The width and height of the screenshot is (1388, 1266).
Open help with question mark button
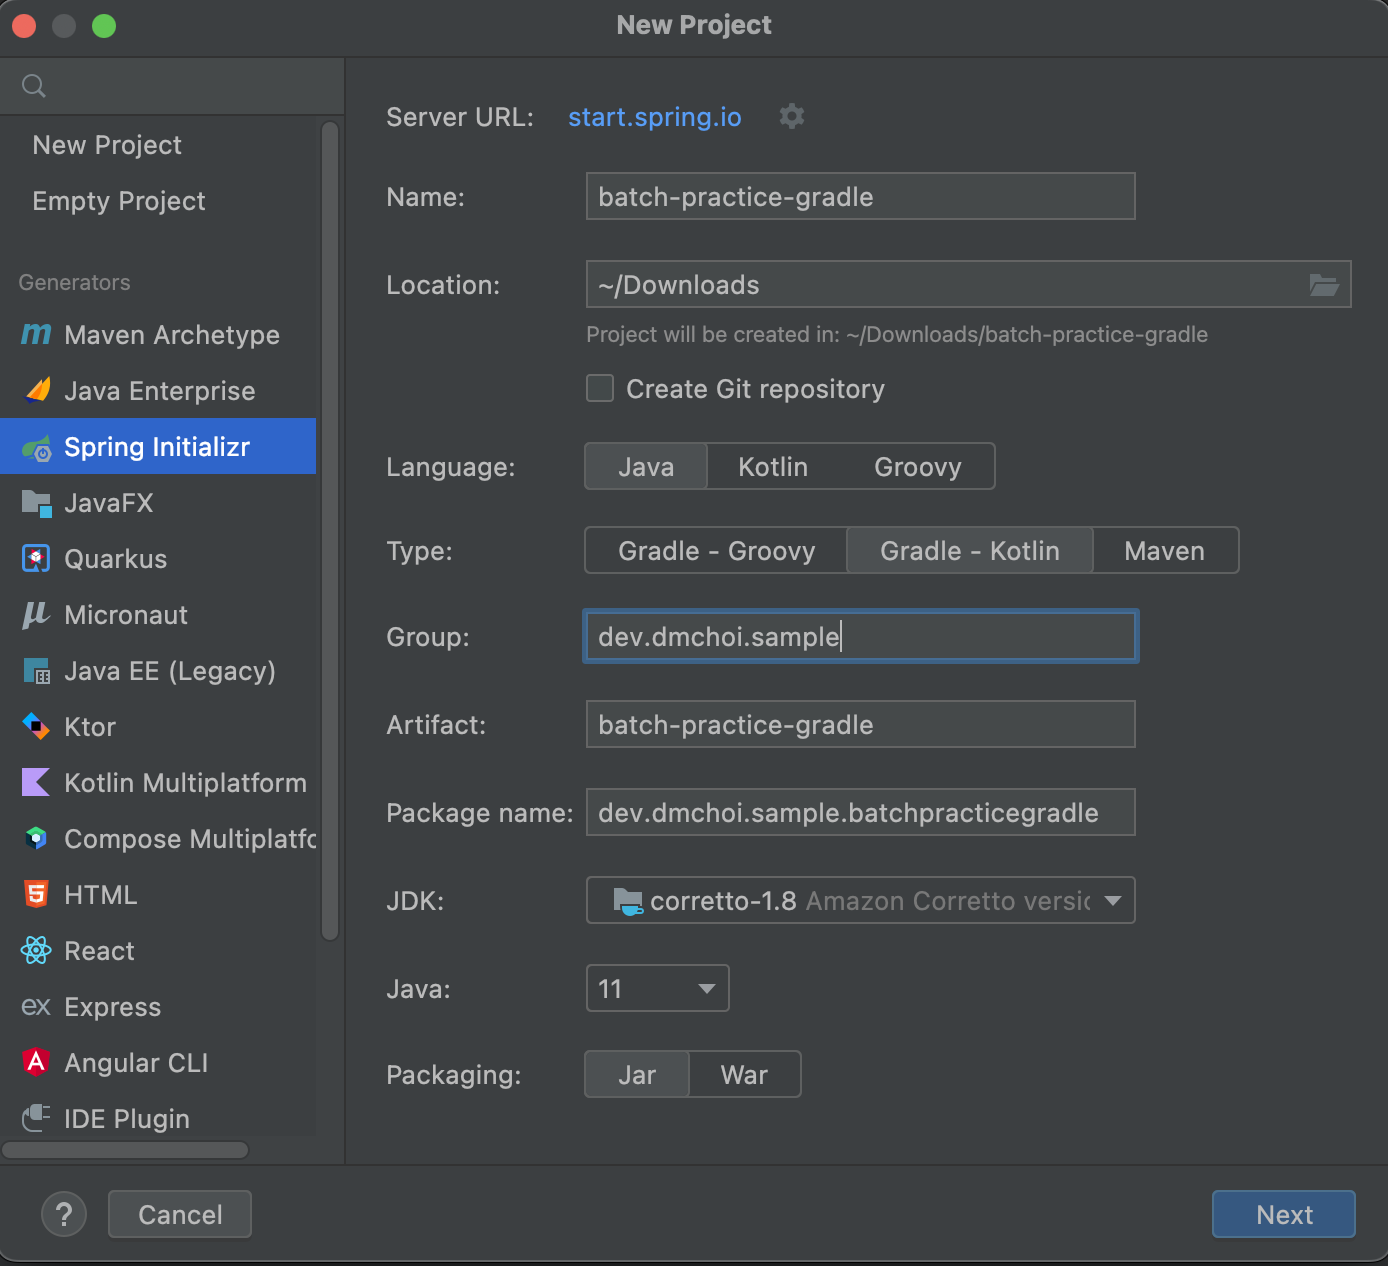[x=64, y=1214]
